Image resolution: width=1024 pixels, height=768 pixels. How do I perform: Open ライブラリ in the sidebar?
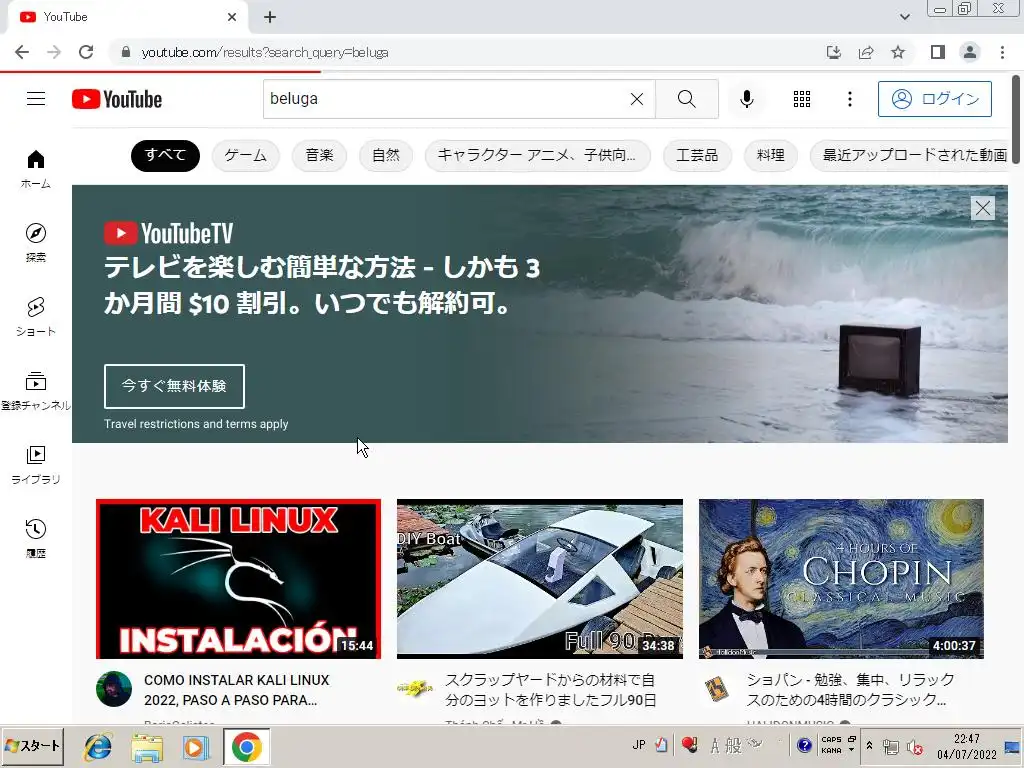(x=36, y=464)
